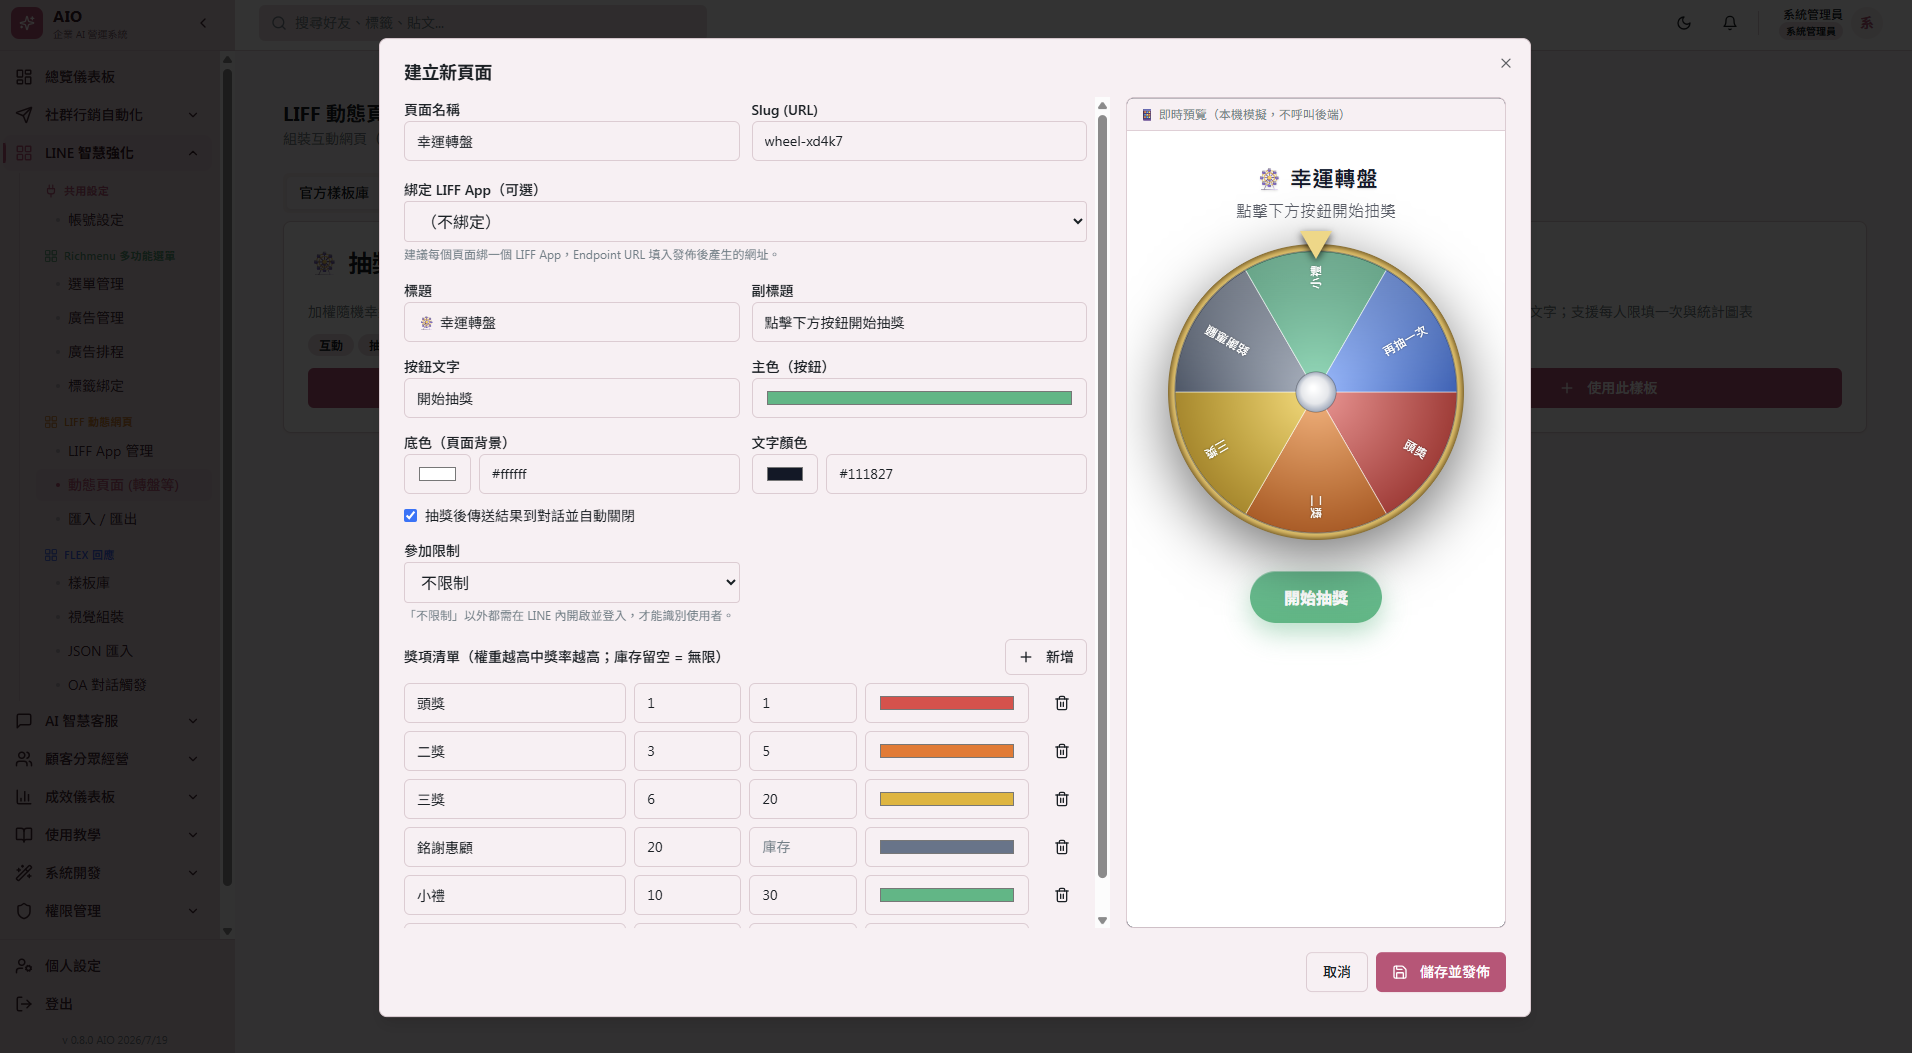Screen dimensions: 1912x1053
Task: Close the 建立新頁面 dialog
Action: pyautogui.click(x=1506, y=63)
